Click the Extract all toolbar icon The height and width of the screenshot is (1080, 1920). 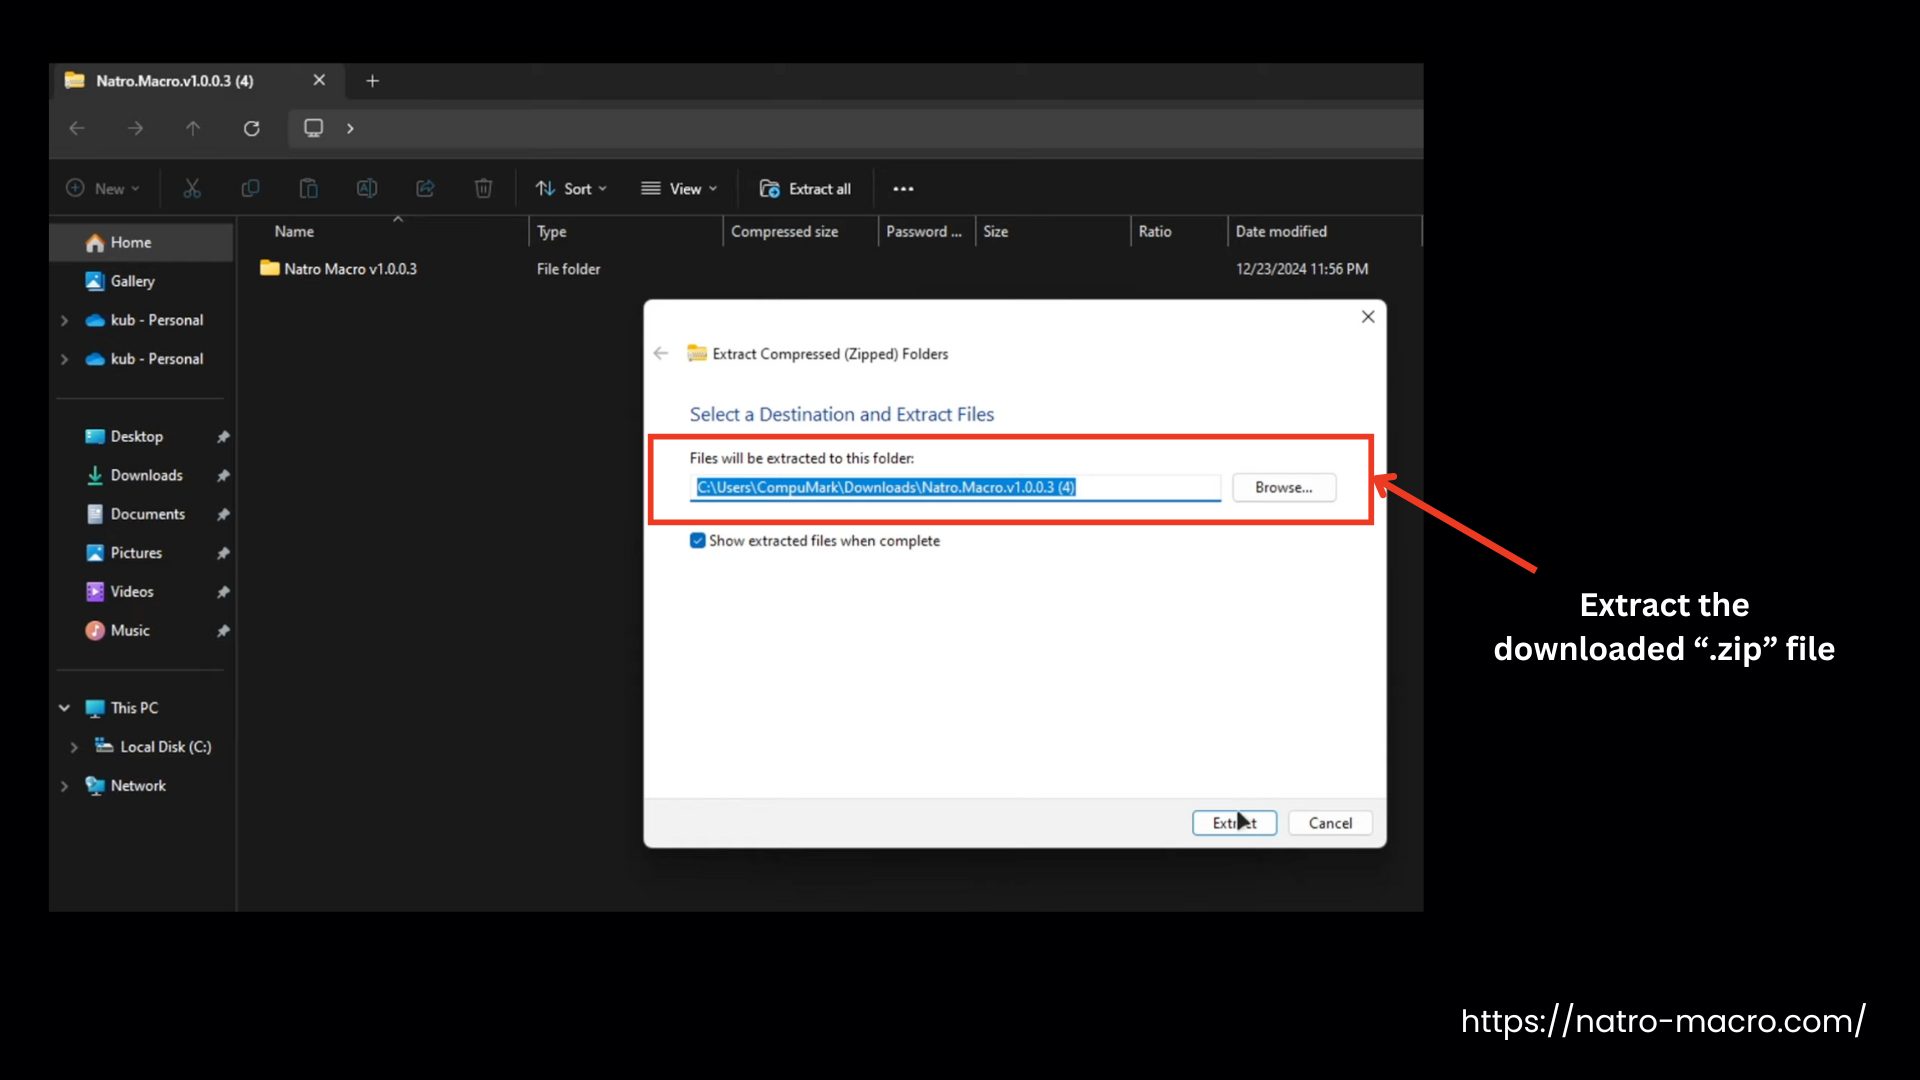pos(805,188)
